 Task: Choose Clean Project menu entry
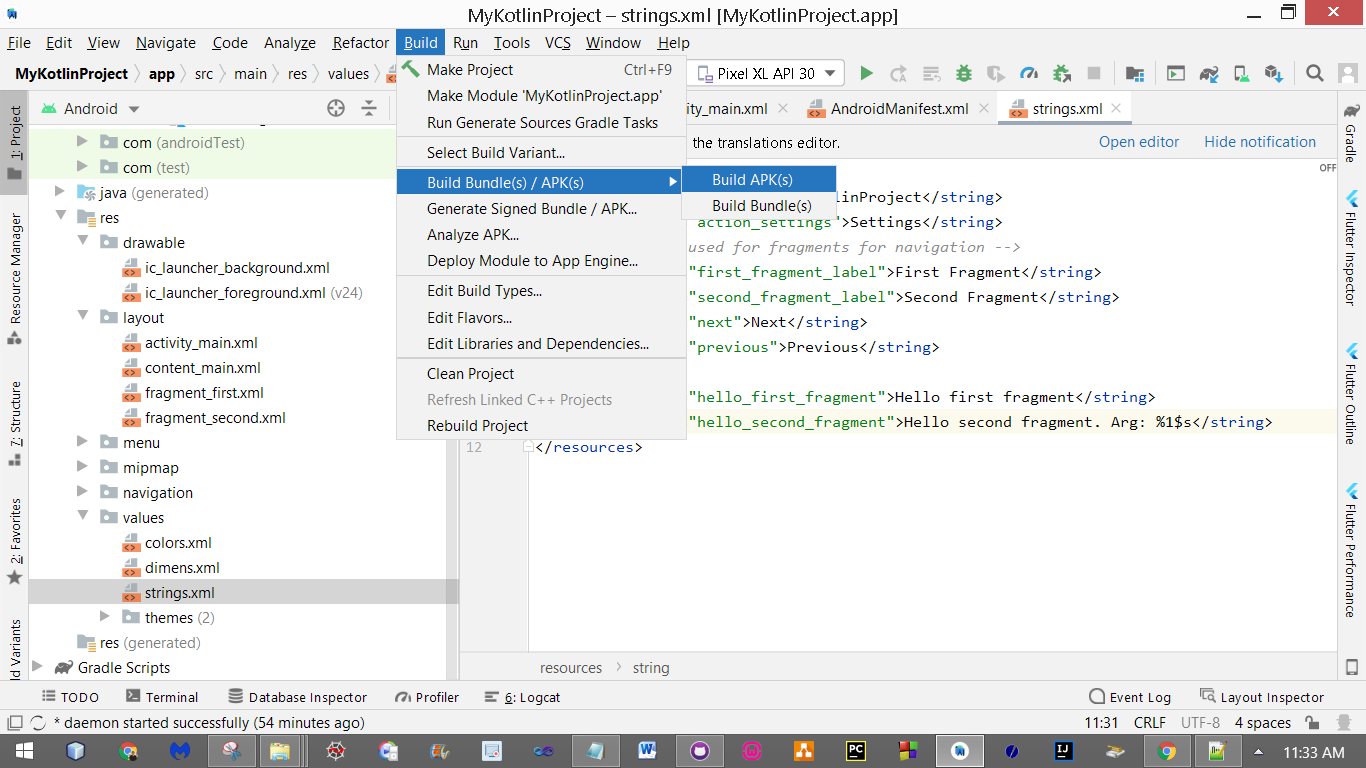tap(541, 374)
